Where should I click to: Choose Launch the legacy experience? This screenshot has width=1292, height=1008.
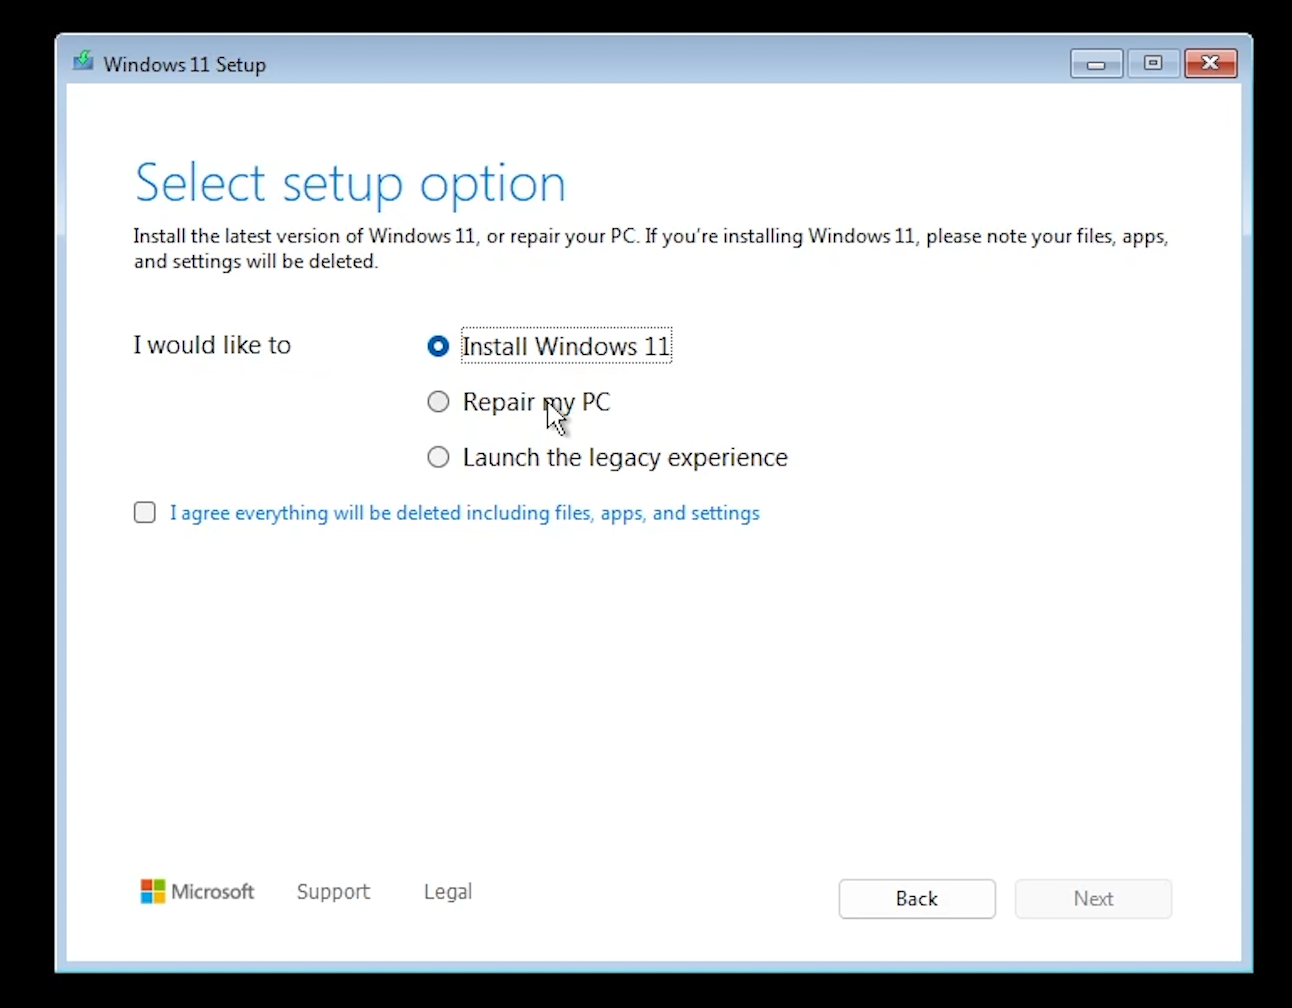tap(438, 457)
